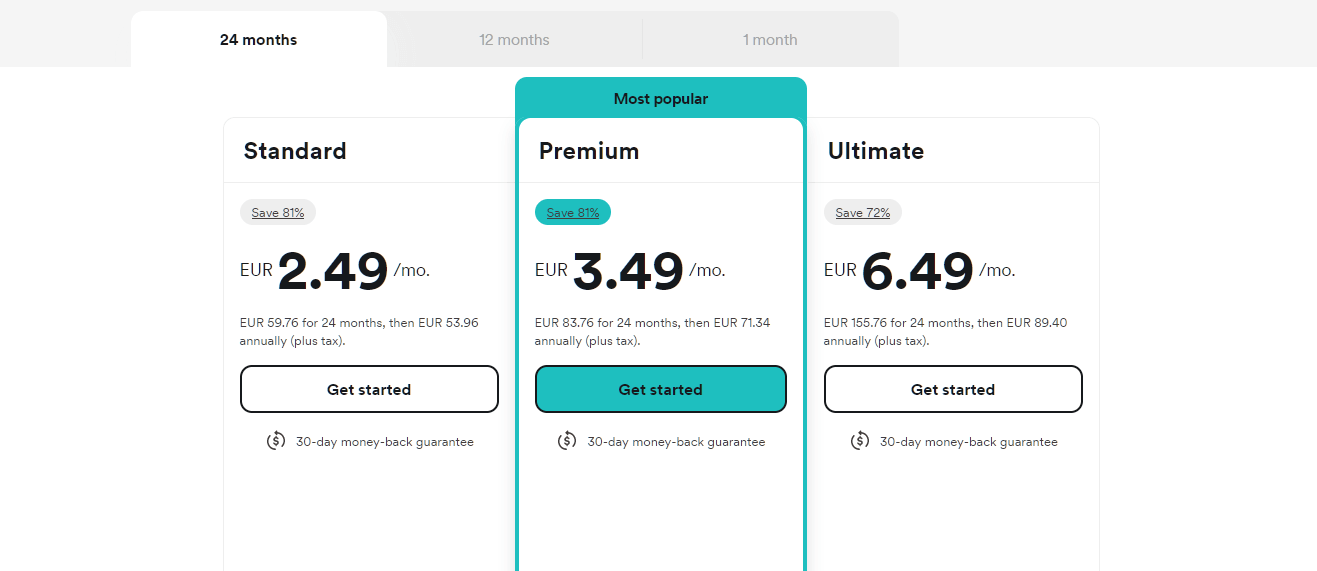Choose Get started for the Ultimate plan
Viewport: 1317px width, 571px height.
(x=953, y=389)
